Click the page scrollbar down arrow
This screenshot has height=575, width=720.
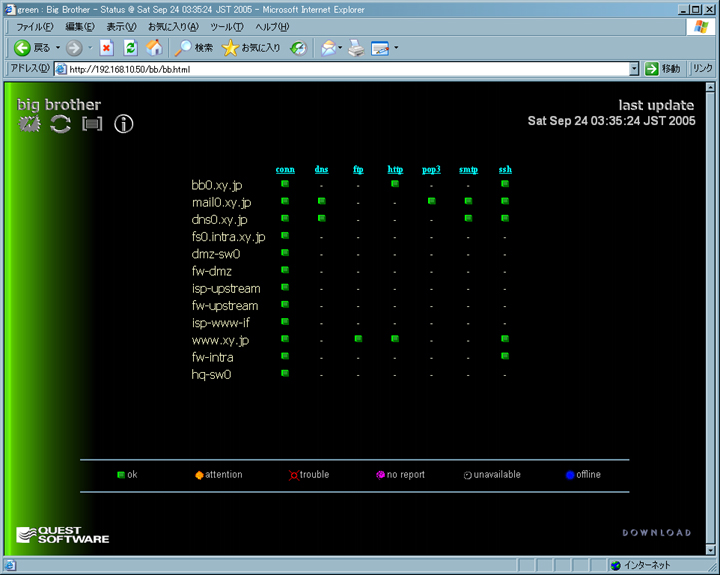point(710,549)
